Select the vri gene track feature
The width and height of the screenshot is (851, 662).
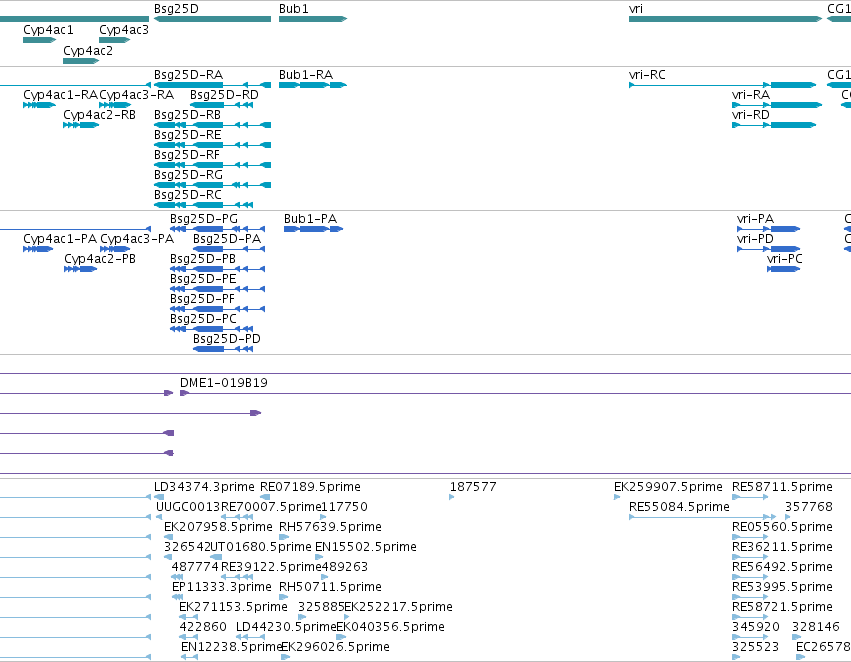point(725,19)
